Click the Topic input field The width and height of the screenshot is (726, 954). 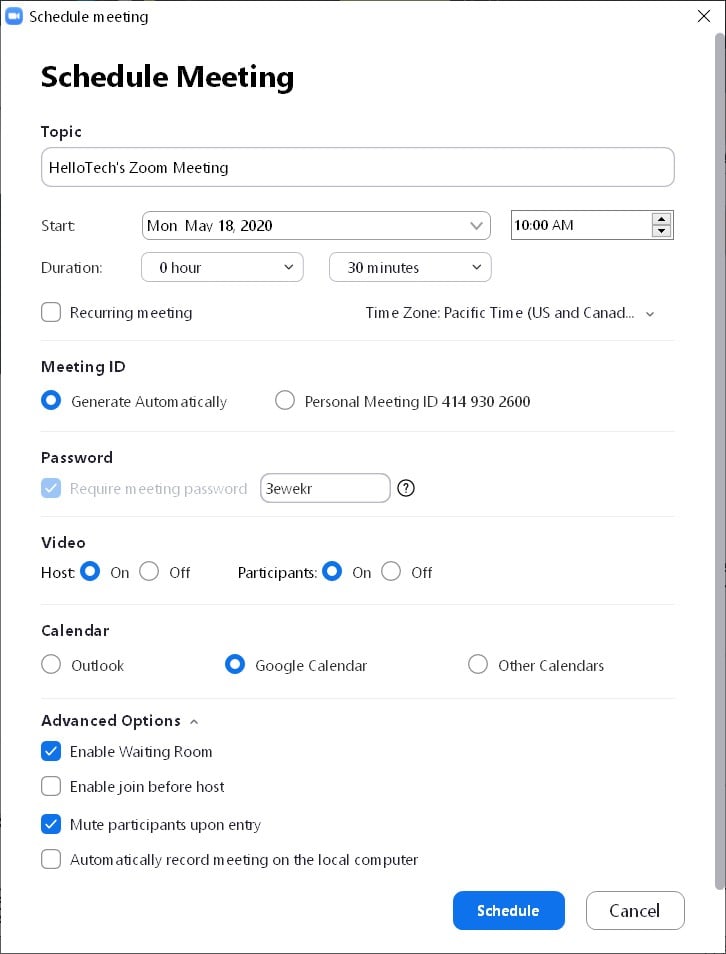pyautogui.click(x=356, y=166)
